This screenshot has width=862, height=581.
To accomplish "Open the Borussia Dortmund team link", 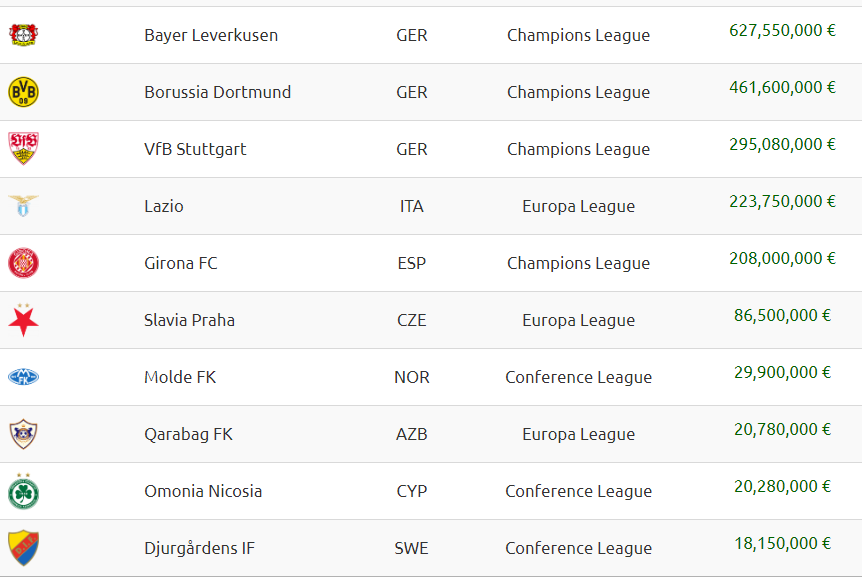I will (217, 92).
